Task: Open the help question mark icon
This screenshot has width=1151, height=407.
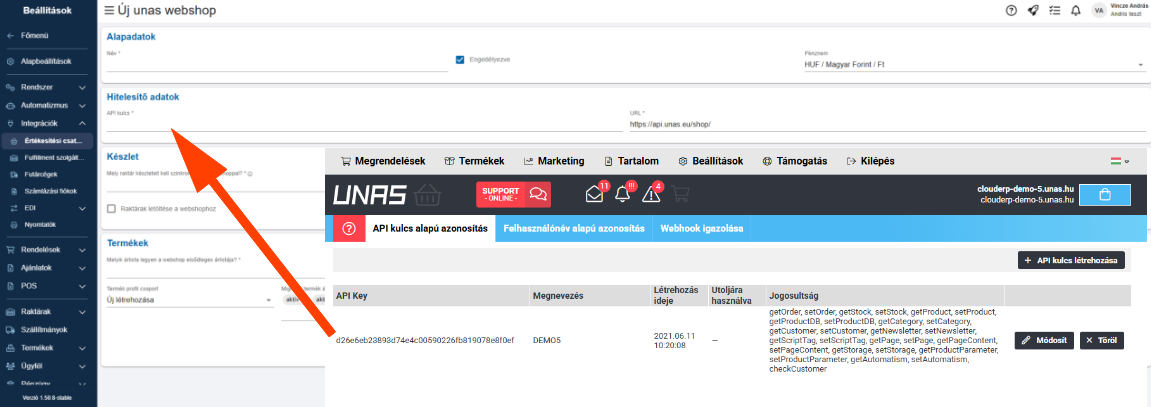Action: (1011, 10)
